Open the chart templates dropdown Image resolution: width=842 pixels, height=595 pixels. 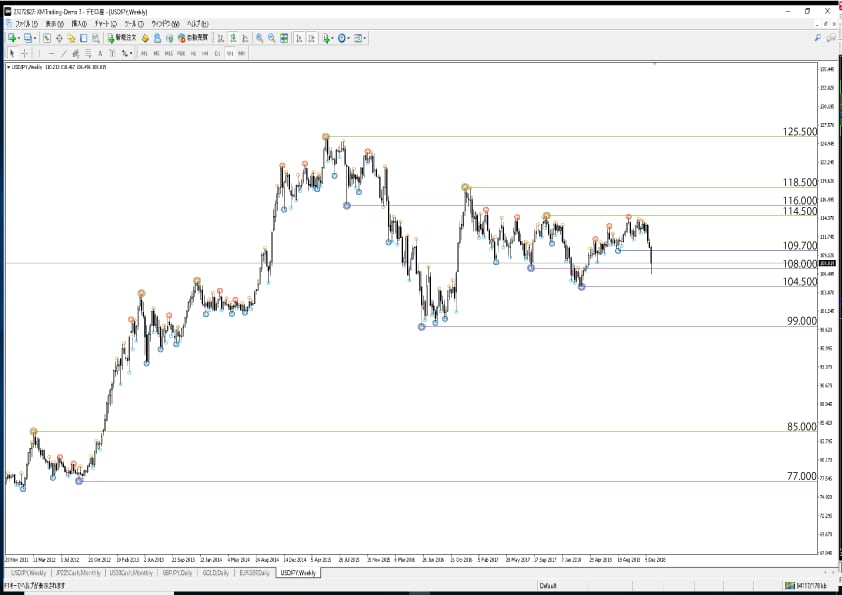[360, 38]
